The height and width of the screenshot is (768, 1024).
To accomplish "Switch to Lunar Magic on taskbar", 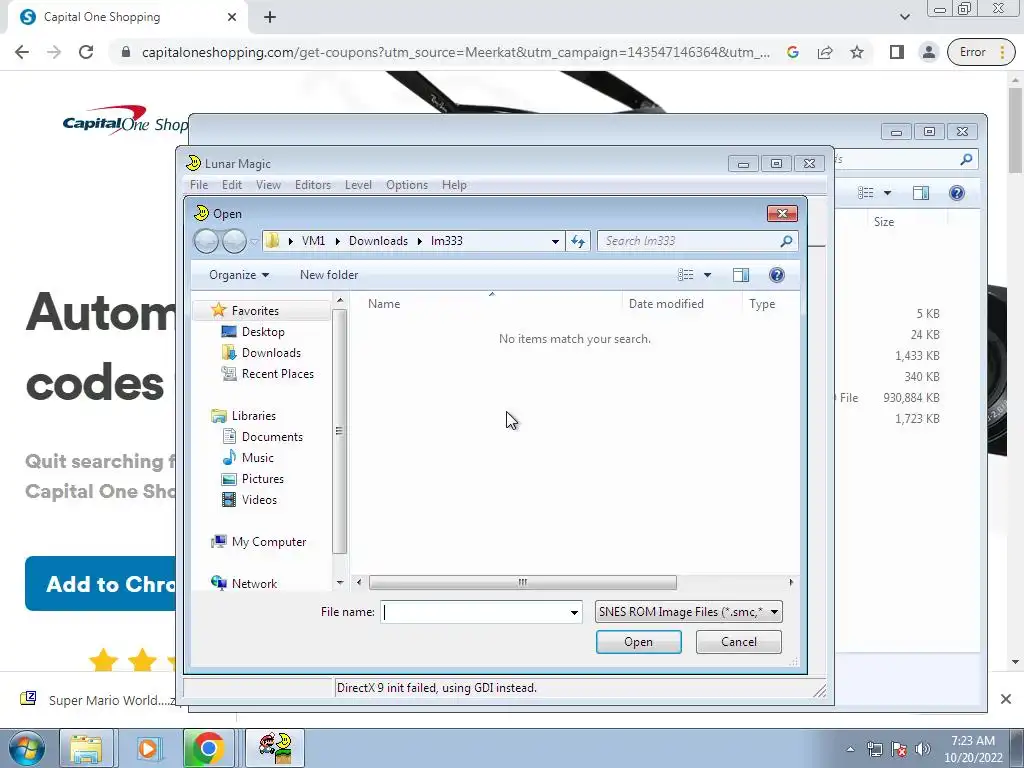I will (275, 748).
